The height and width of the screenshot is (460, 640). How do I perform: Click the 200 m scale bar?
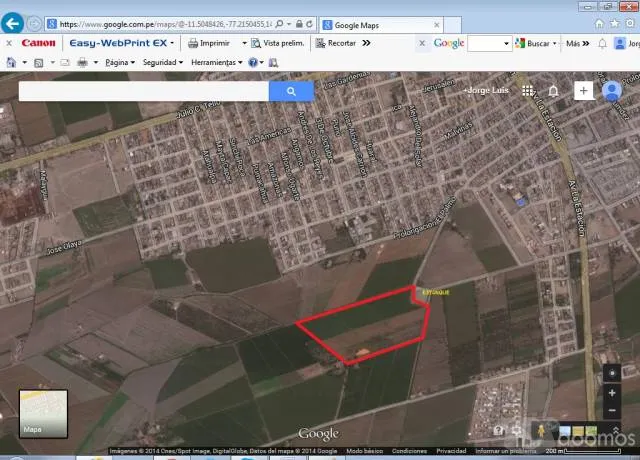pos(584,451)
